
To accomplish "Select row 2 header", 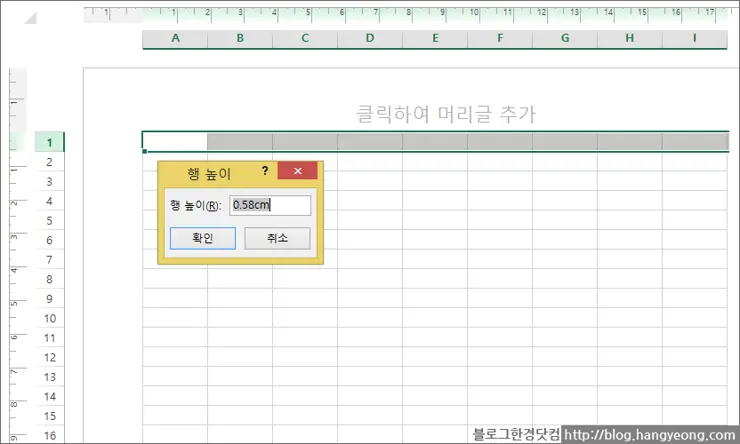I will click(50, 161).
